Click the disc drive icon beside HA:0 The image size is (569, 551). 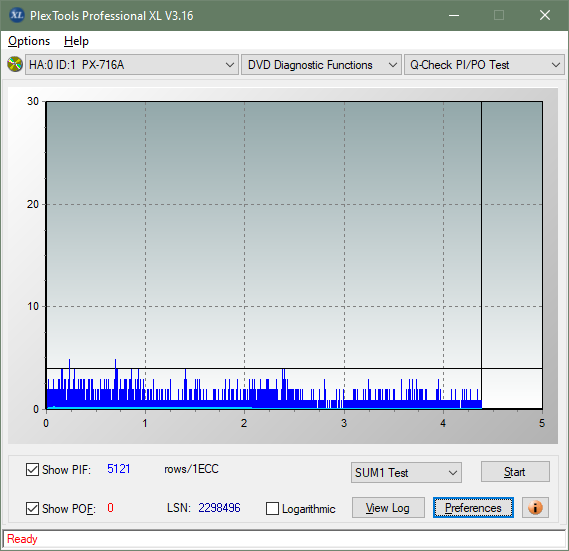point(15,65)
